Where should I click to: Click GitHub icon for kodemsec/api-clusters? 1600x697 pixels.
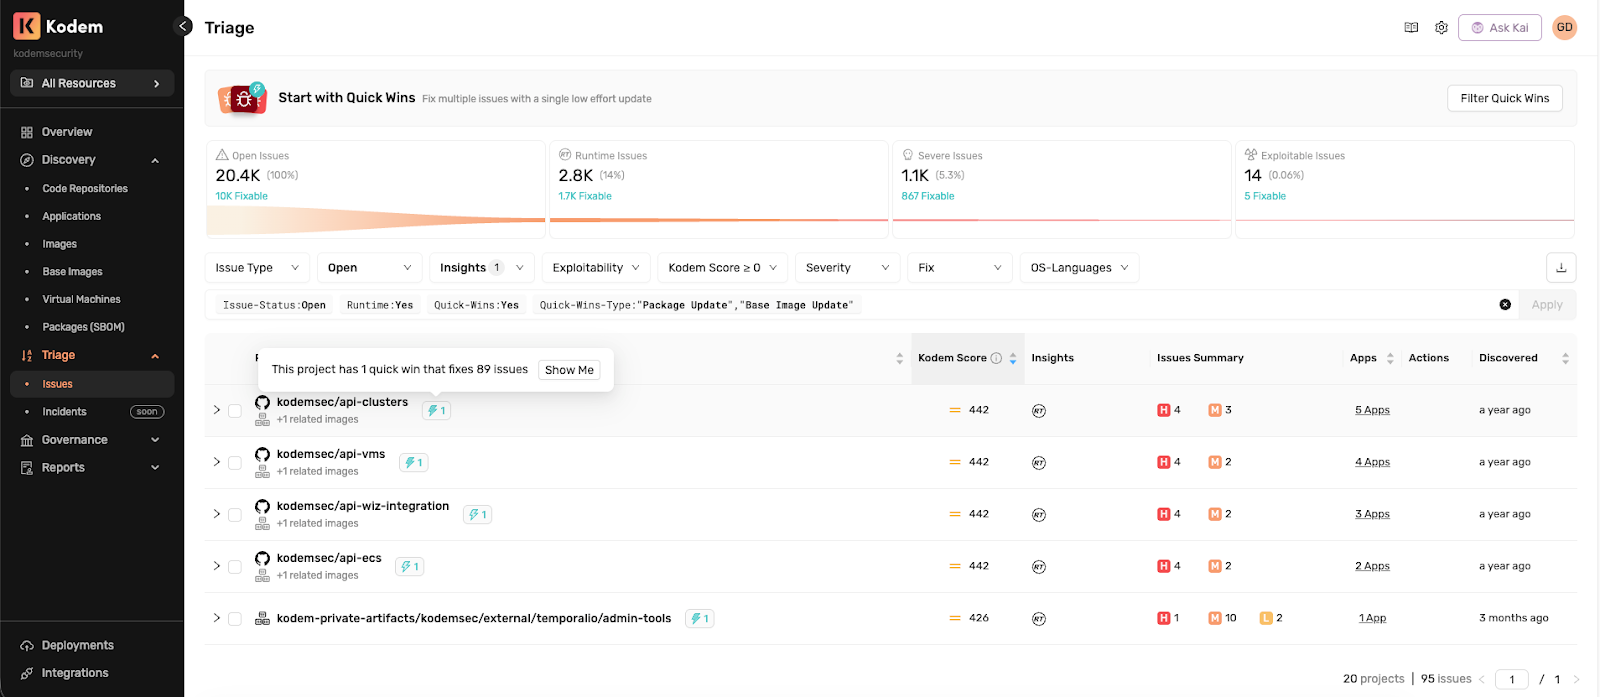pos(262,402)
